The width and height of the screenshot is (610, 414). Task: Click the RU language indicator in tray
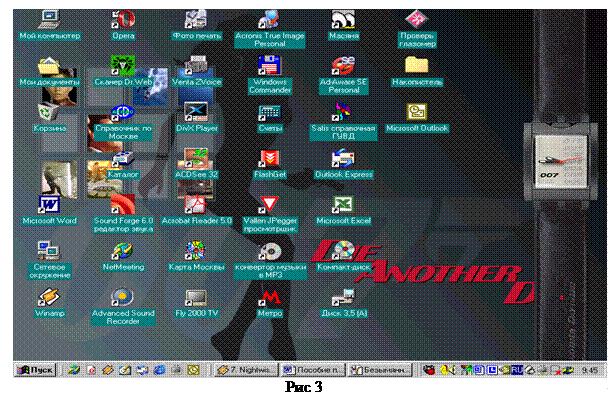pos(517,370)
